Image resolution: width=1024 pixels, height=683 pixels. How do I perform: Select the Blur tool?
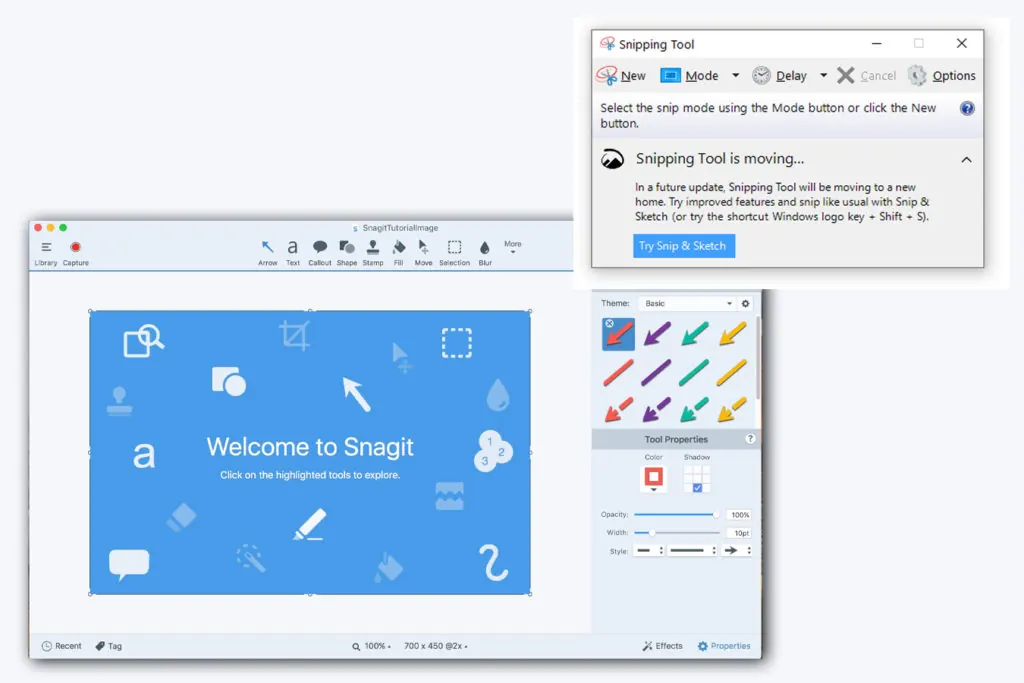coord(485,252)
